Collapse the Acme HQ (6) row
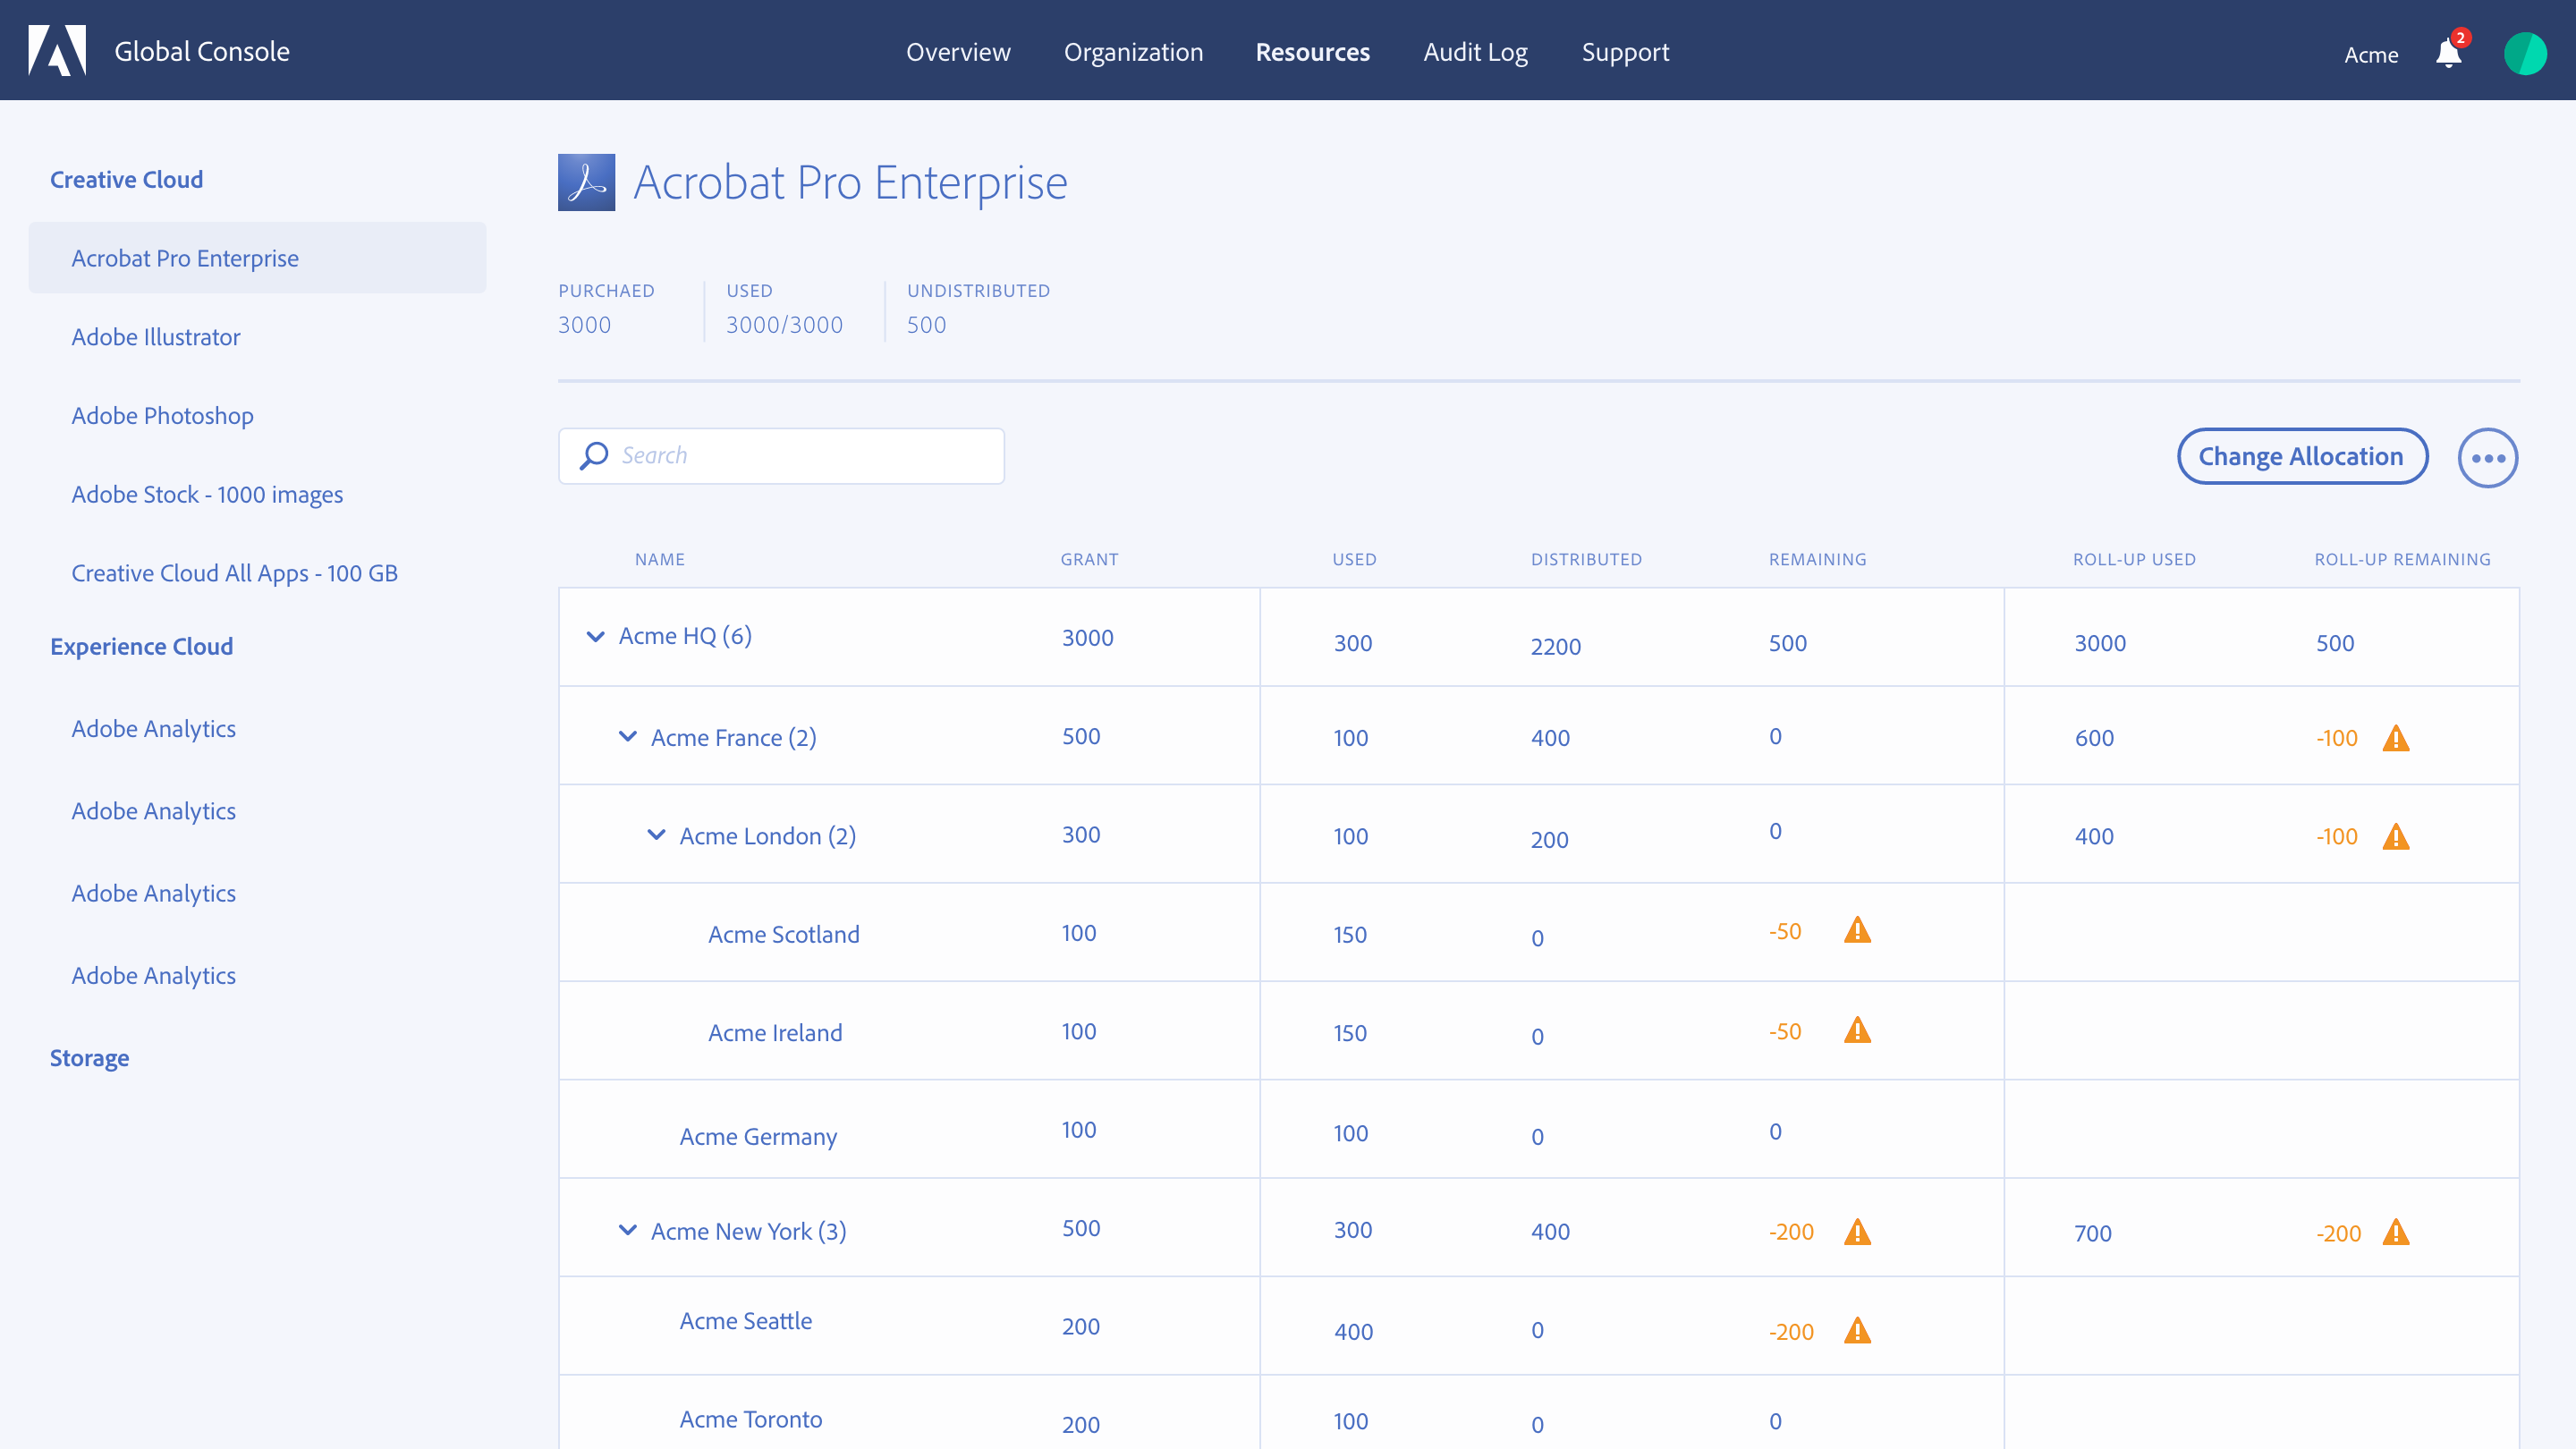 [x=595, y=636]
